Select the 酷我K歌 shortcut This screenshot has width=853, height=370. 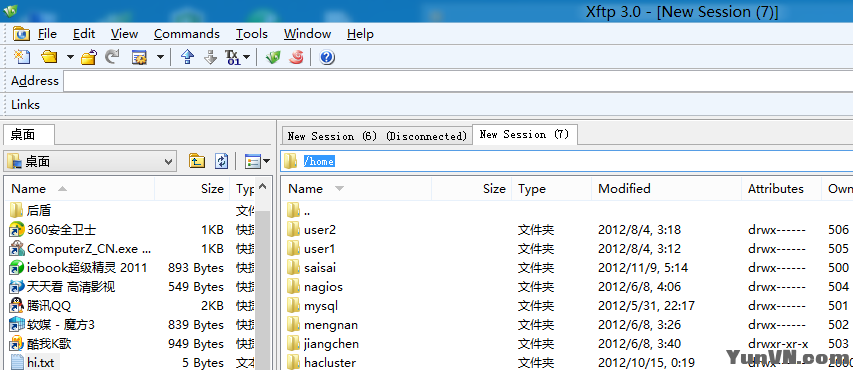40,344
